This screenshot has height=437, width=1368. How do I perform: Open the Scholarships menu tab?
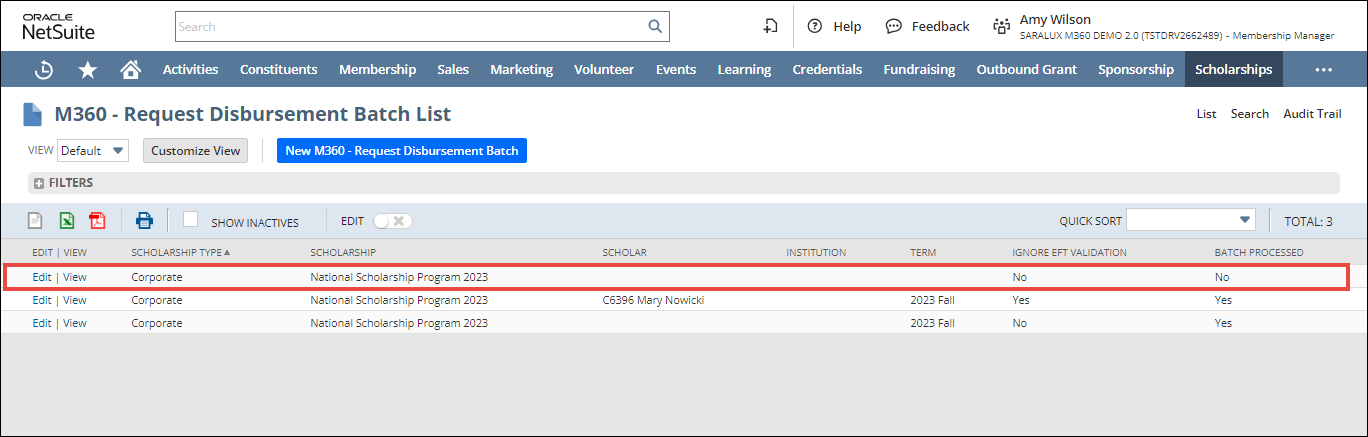pyautogui.click(x=1233, y=70)
